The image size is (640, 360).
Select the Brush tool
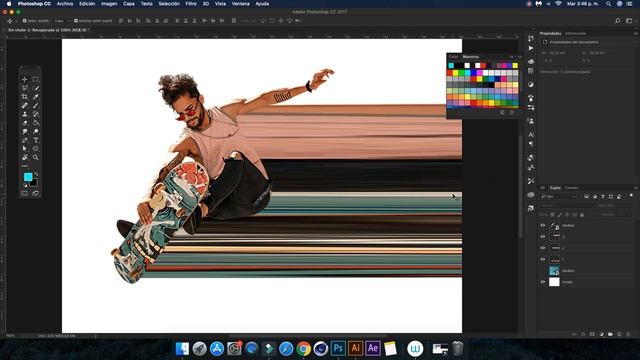coord(36,105)
